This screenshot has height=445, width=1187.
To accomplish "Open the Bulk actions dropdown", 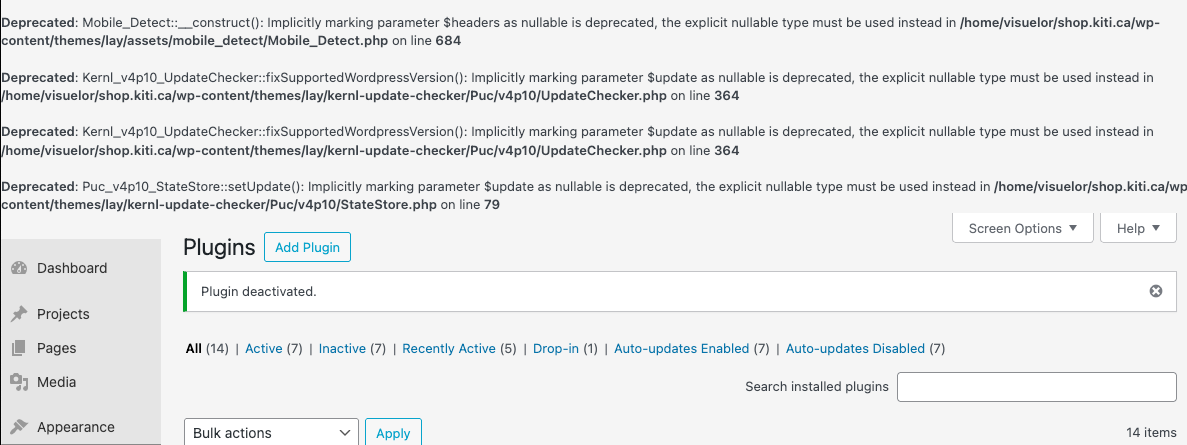I will click(272, 433).
